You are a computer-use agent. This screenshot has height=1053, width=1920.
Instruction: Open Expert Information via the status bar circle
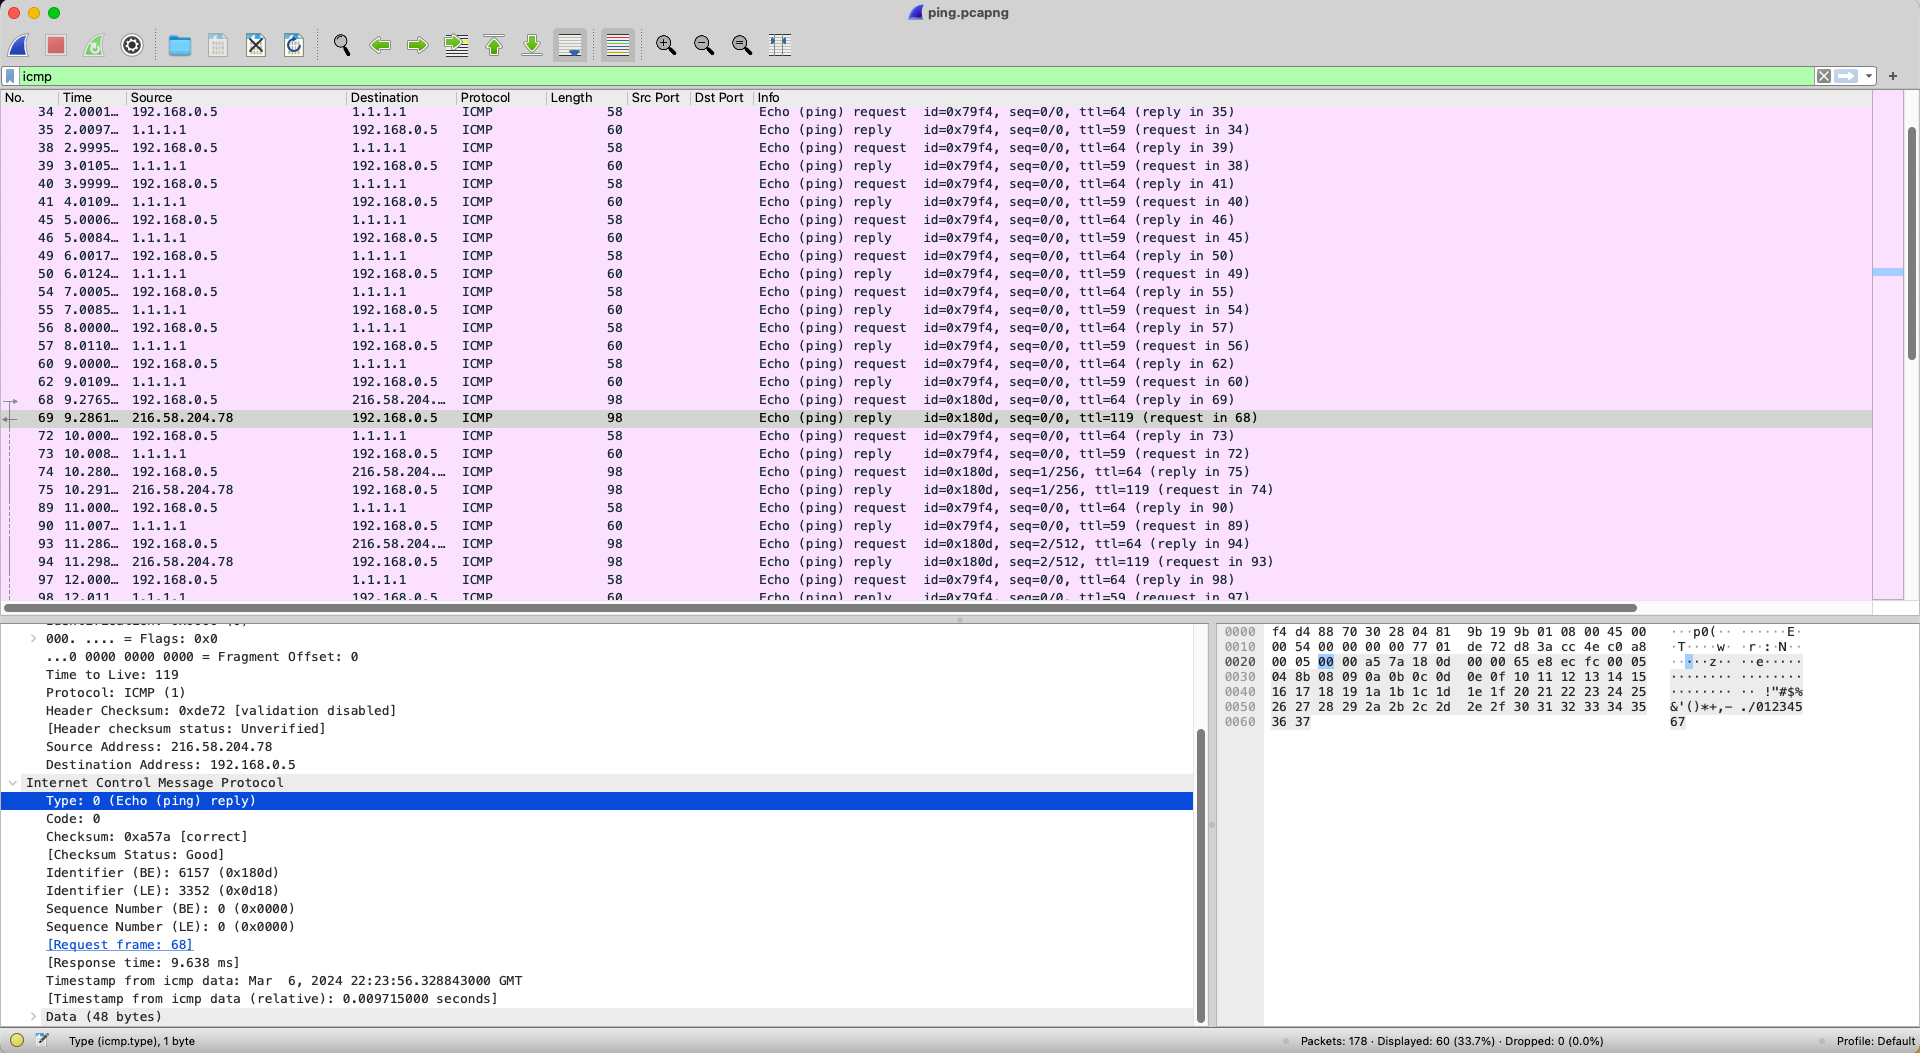pos(17,1040)
